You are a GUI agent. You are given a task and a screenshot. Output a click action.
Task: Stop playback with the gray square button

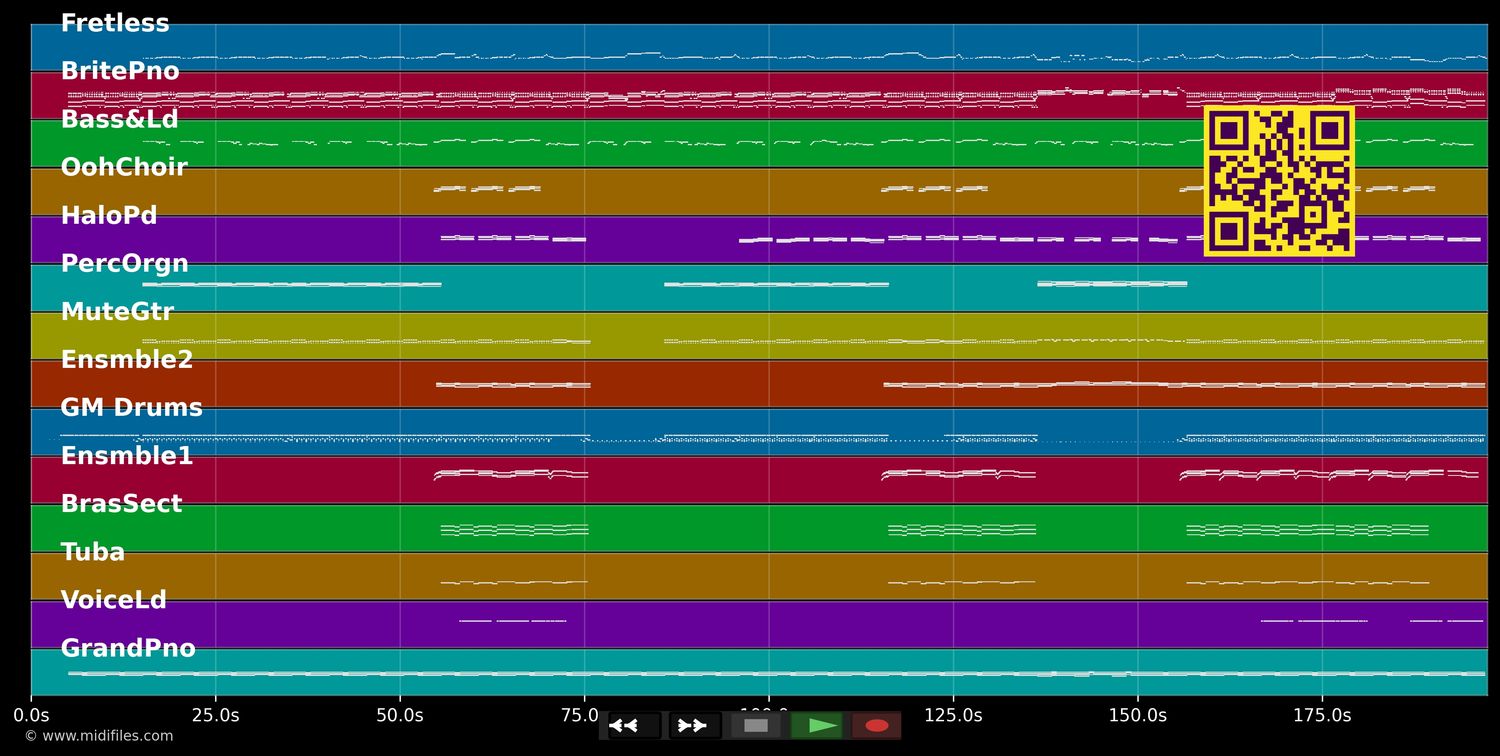click(756, 726)
